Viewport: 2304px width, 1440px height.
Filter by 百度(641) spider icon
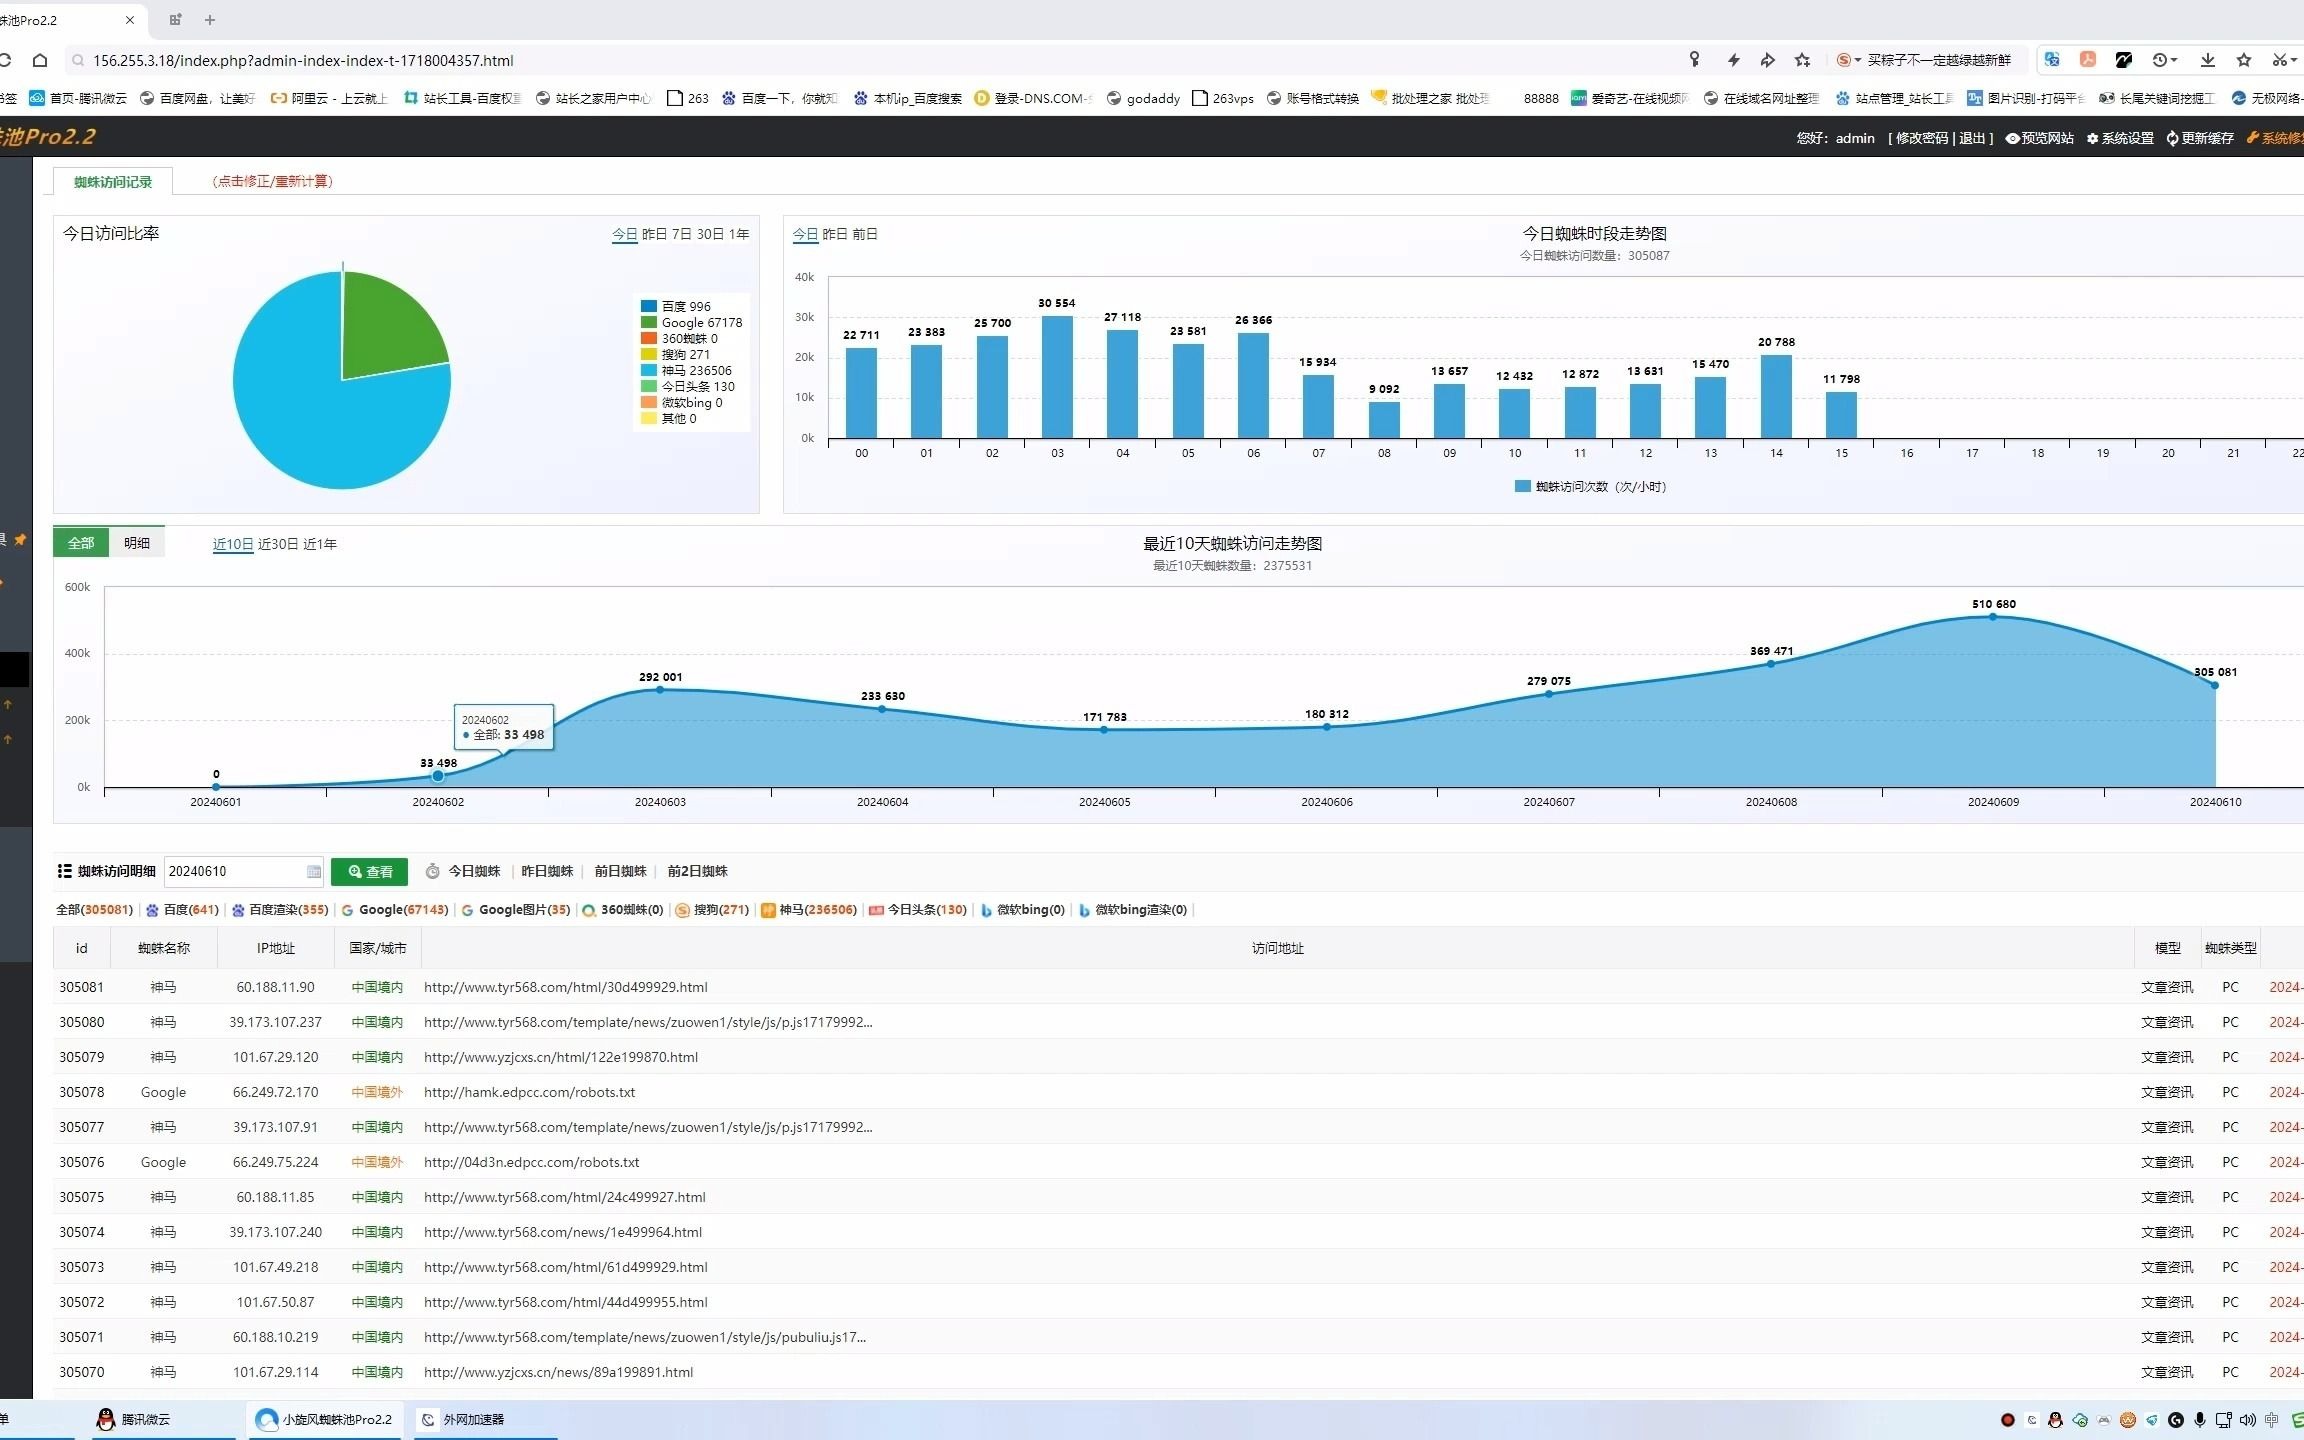point(182,910)
